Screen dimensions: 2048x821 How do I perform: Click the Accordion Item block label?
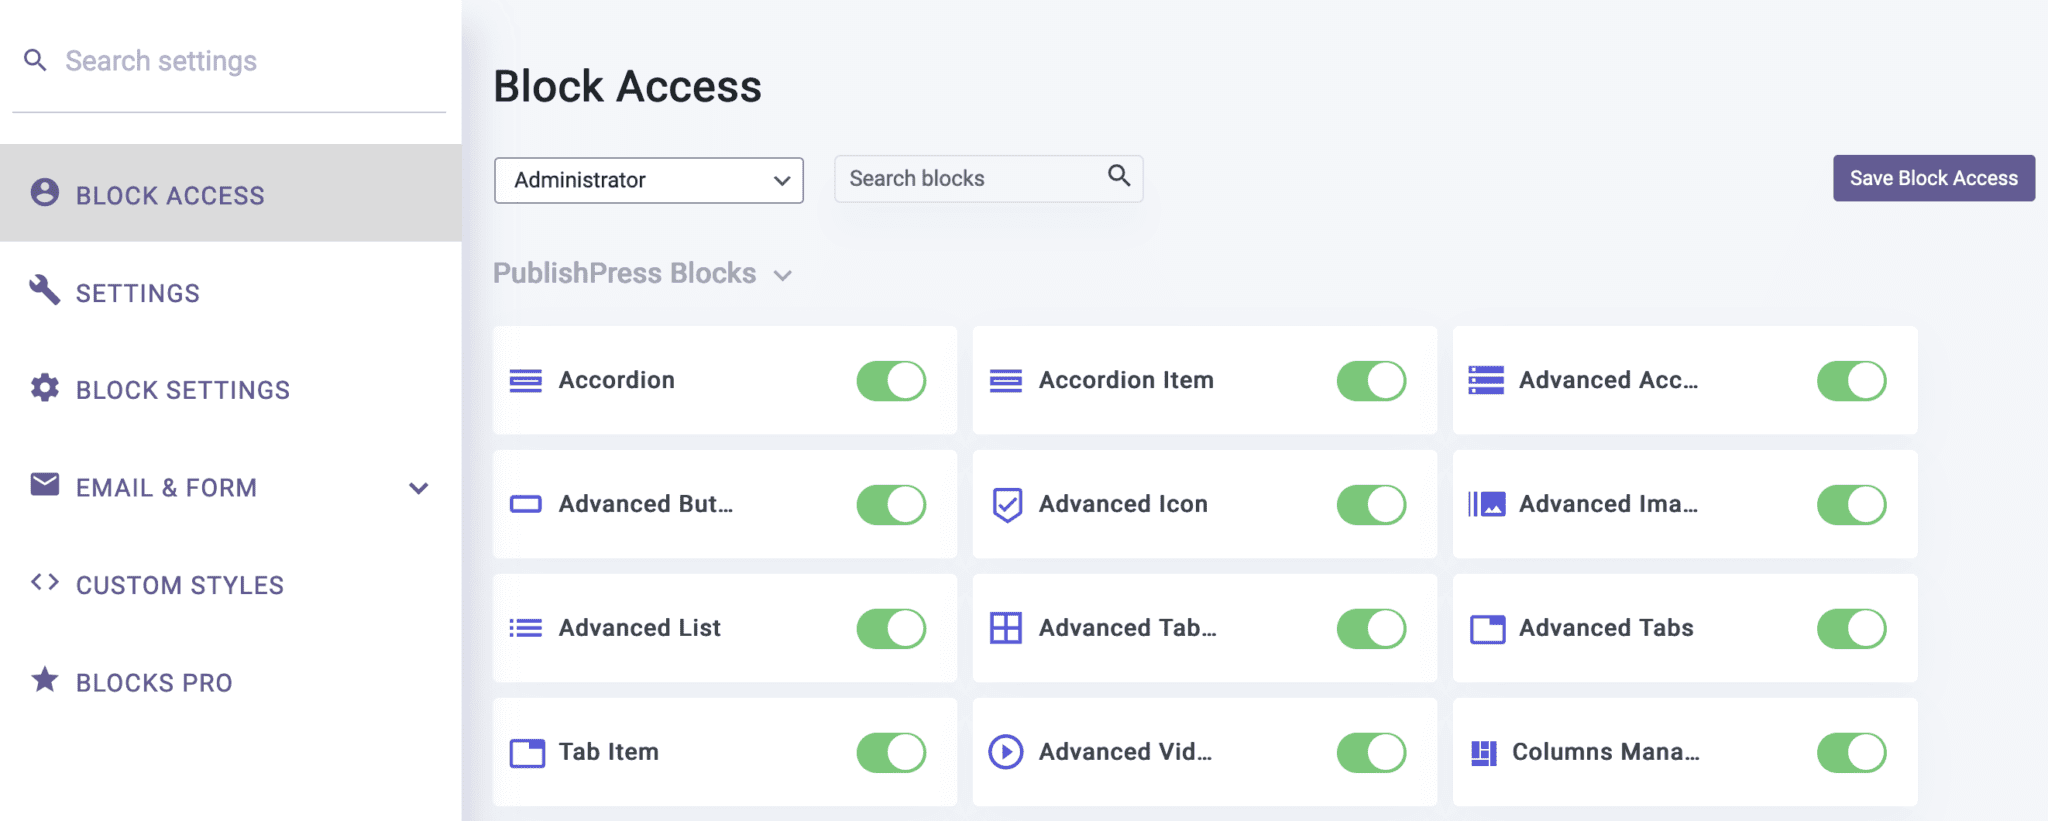point(1126,380)
